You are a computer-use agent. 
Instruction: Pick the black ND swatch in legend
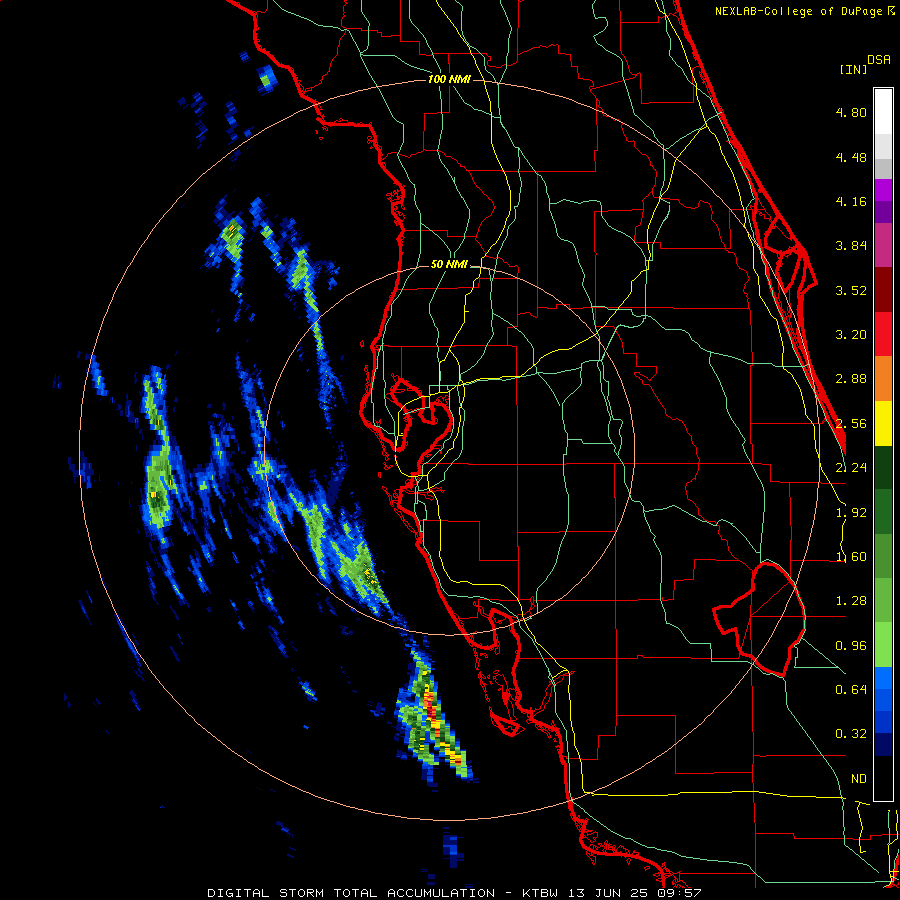[883, 778]
